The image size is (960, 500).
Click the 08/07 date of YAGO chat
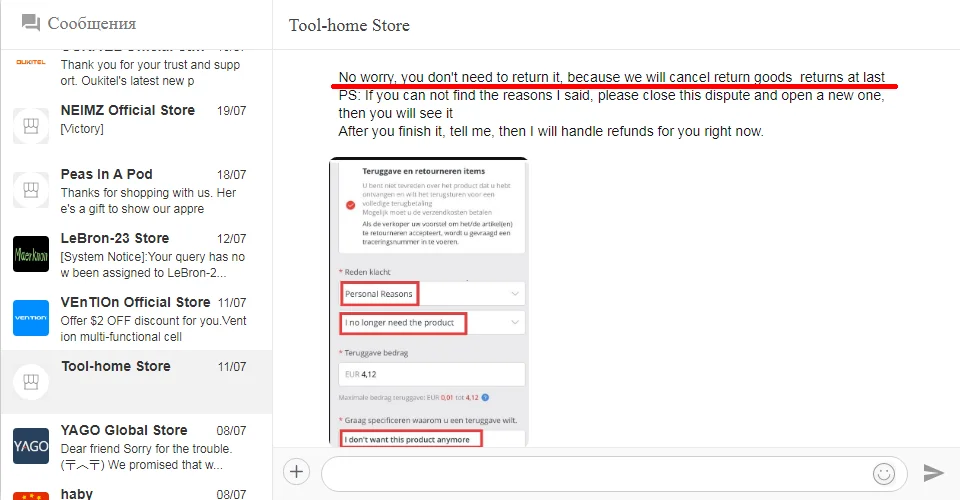pos(231,431)
